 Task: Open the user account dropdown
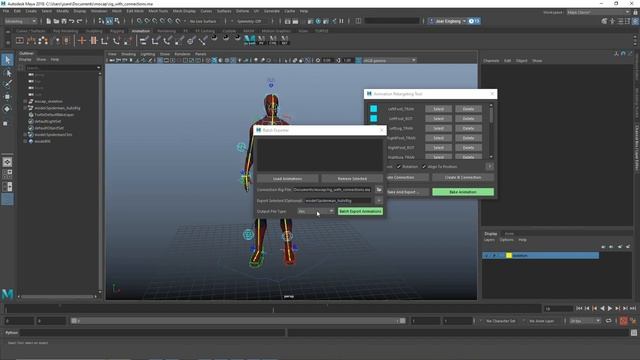448,21
